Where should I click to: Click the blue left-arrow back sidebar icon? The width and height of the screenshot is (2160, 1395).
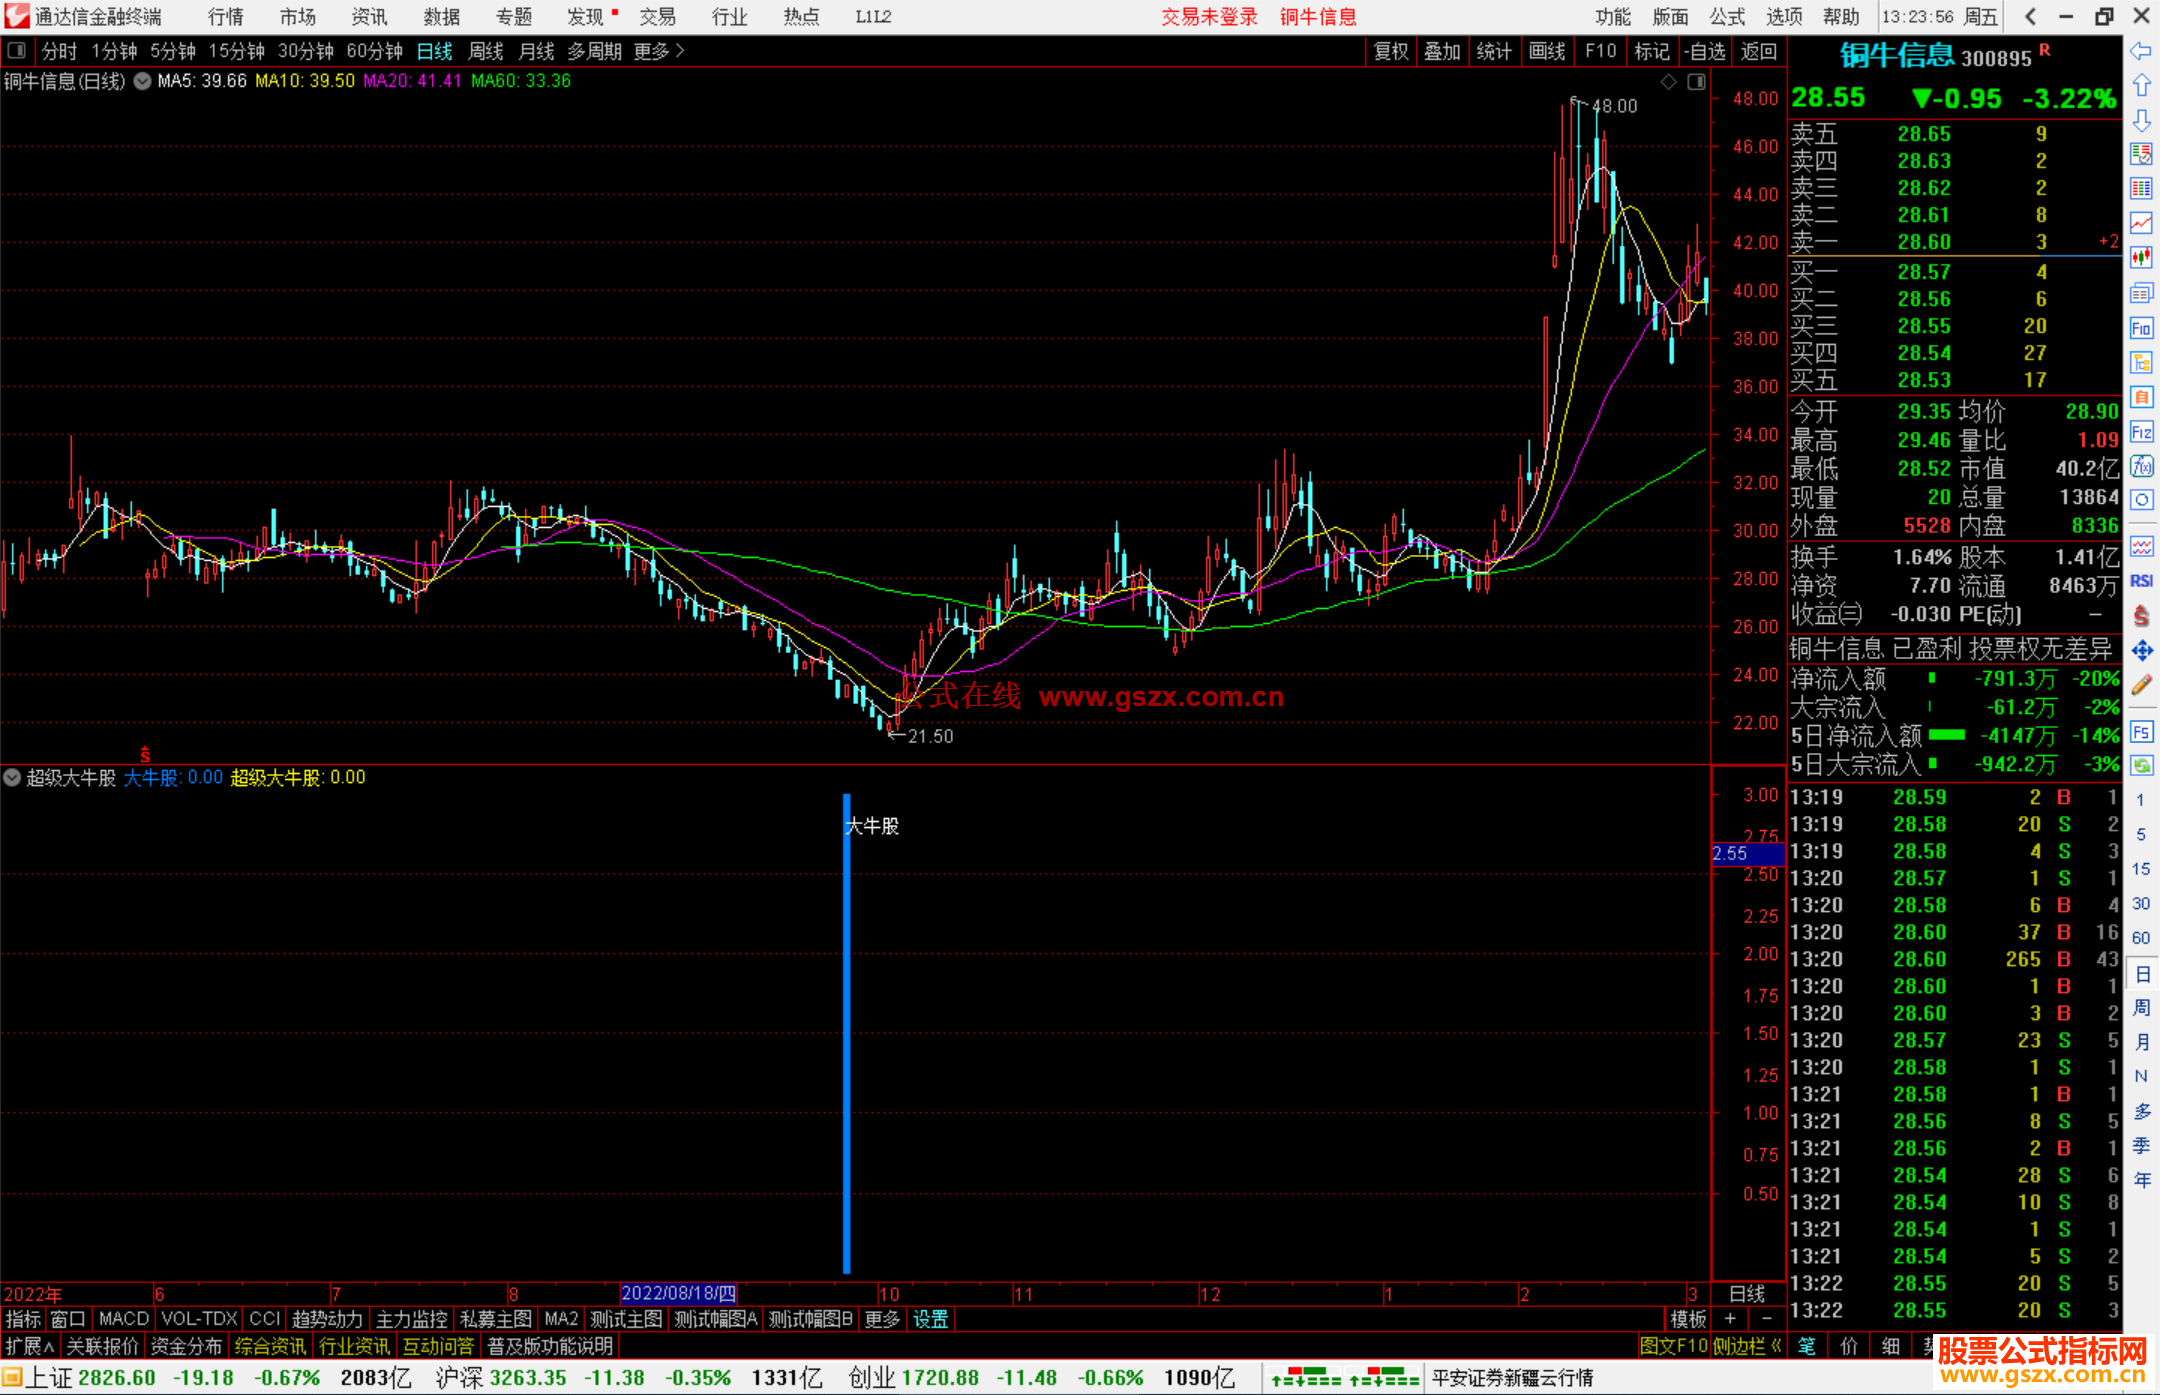(2141, 51)
